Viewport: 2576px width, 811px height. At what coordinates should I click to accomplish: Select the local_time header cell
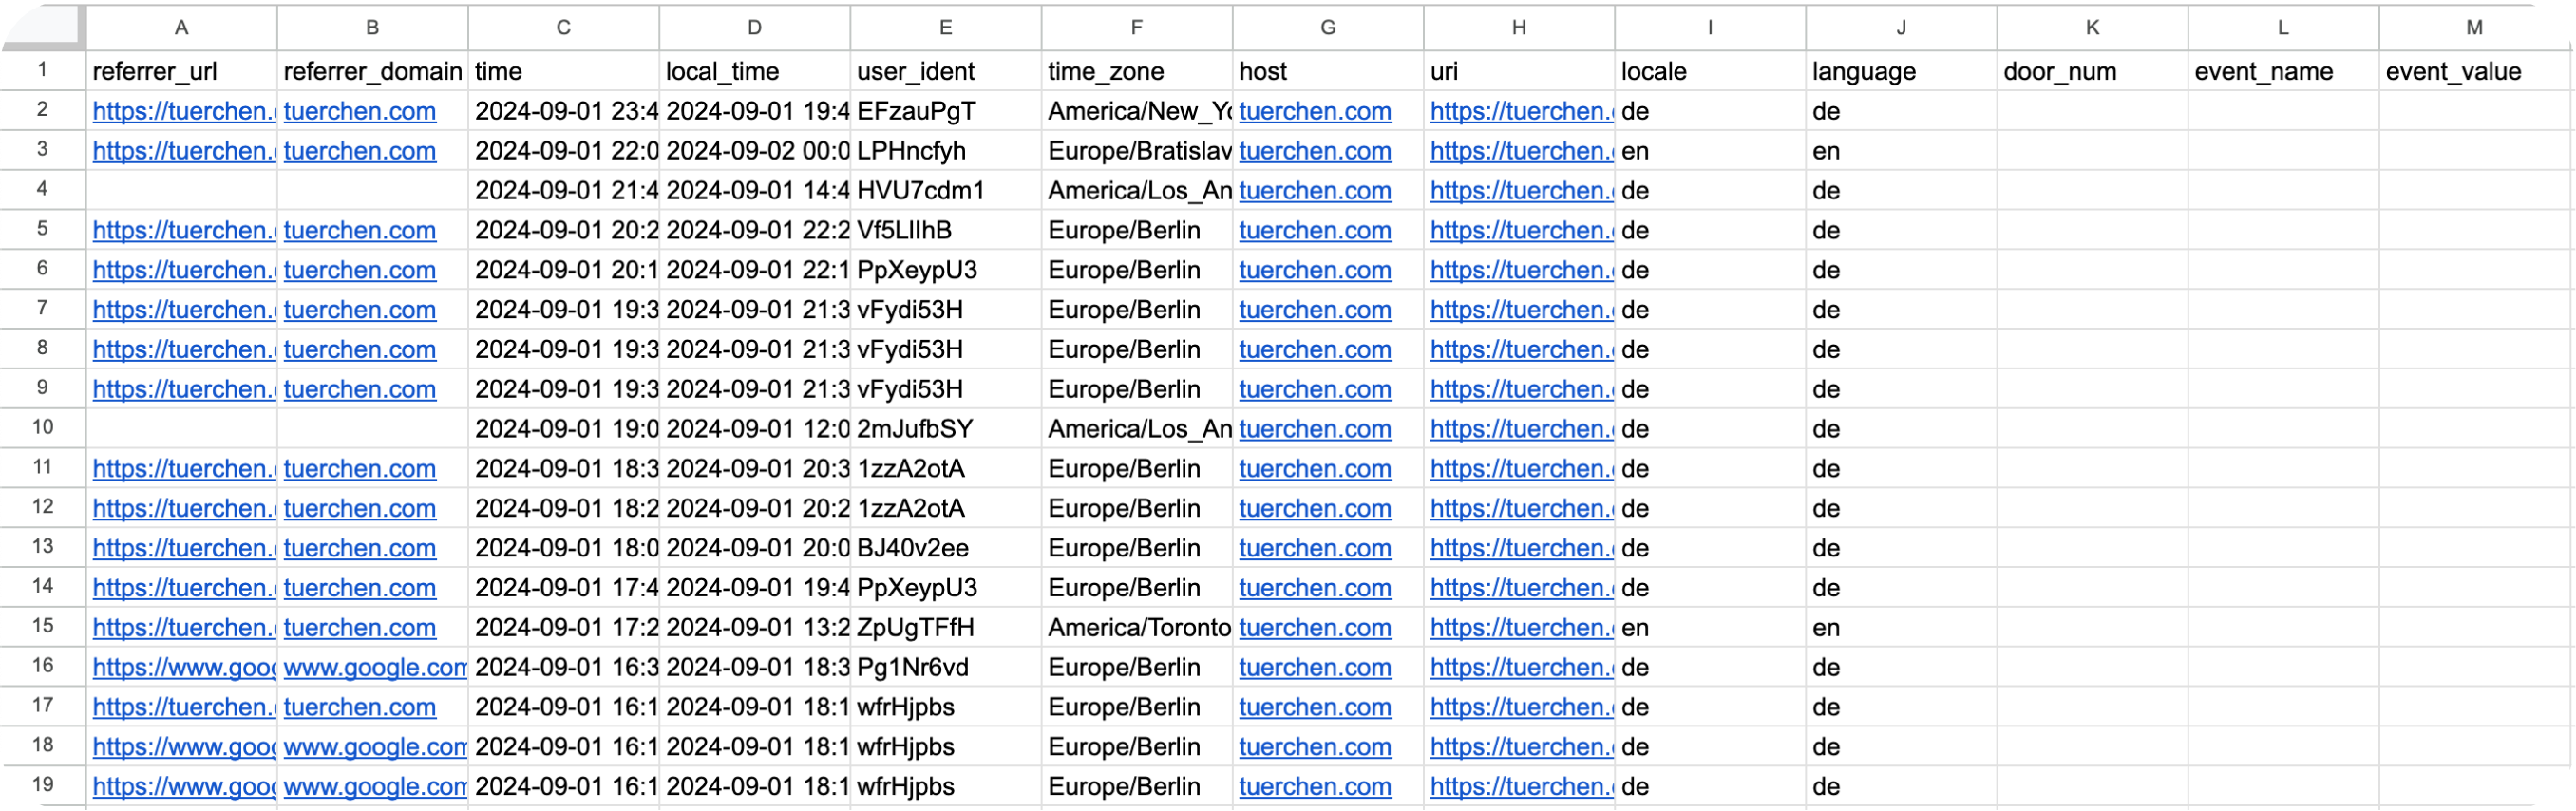point(753,71)
